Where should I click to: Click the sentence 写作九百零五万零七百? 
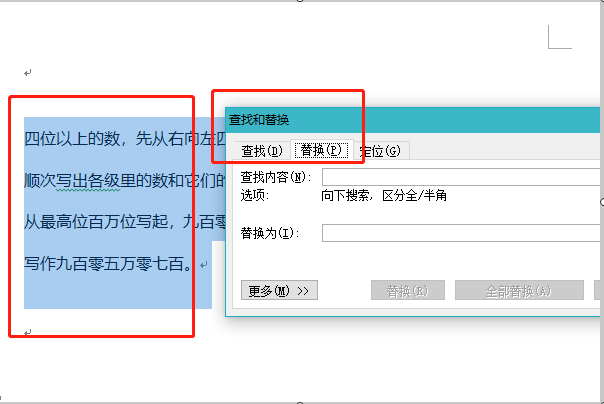pos(108,264)
